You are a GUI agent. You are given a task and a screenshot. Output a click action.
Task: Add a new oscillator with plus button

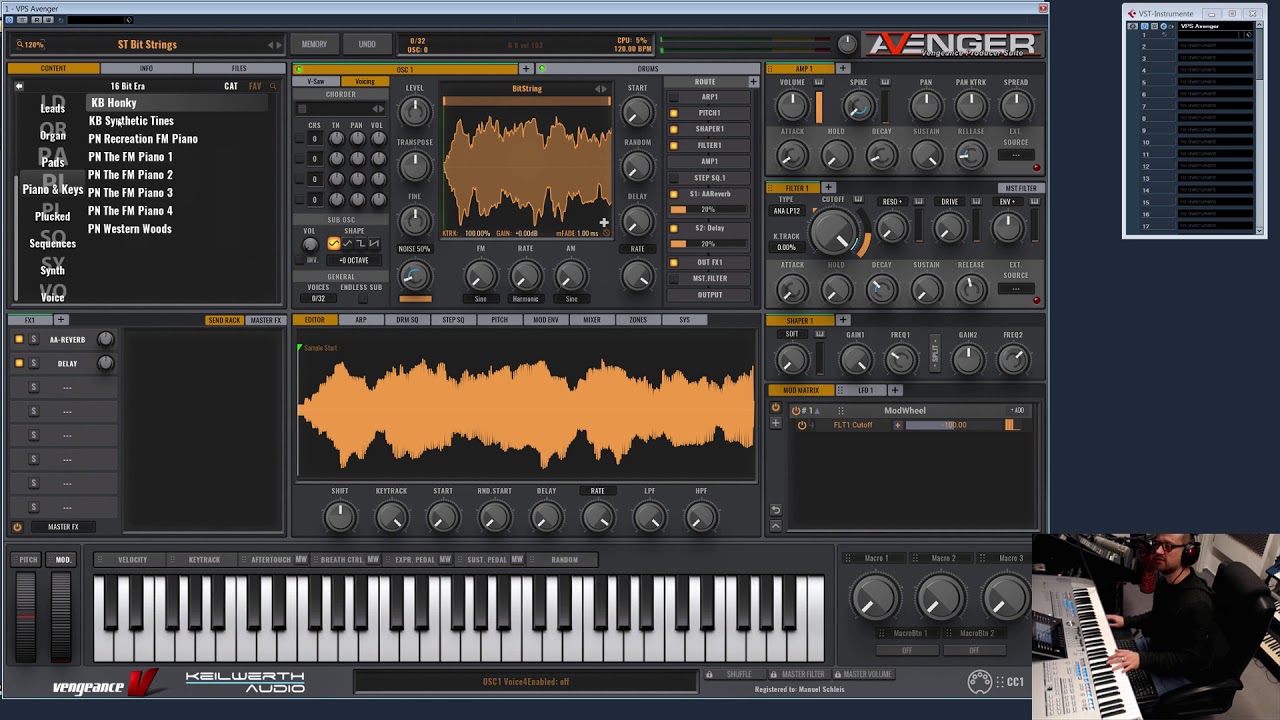pyautogui.click(x=526, y=69)
